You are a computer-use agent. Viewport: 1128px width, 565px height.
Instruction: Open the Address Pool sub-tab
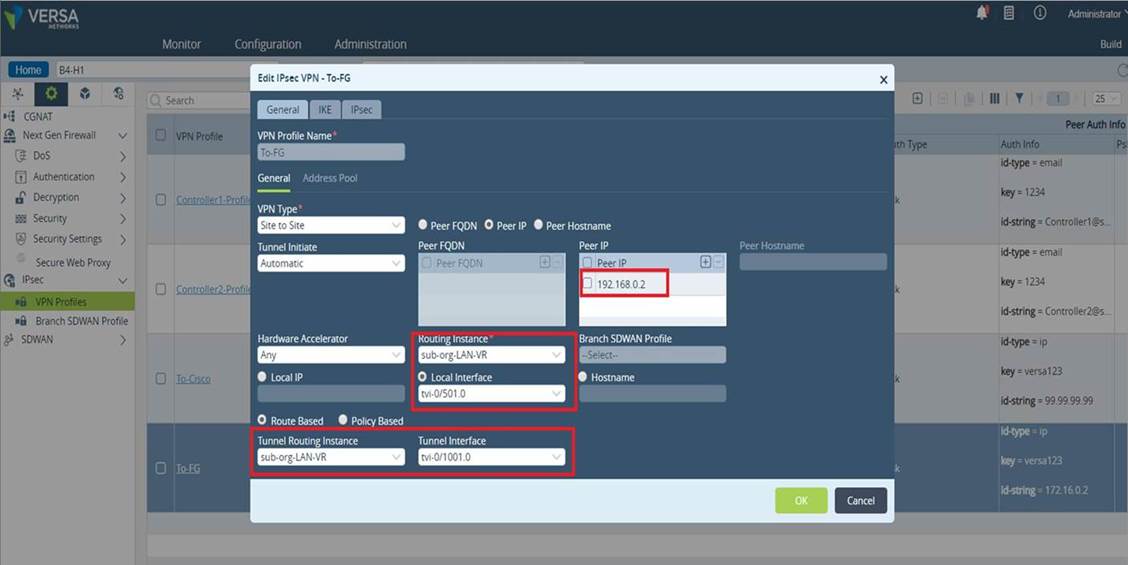click(330, 178)
